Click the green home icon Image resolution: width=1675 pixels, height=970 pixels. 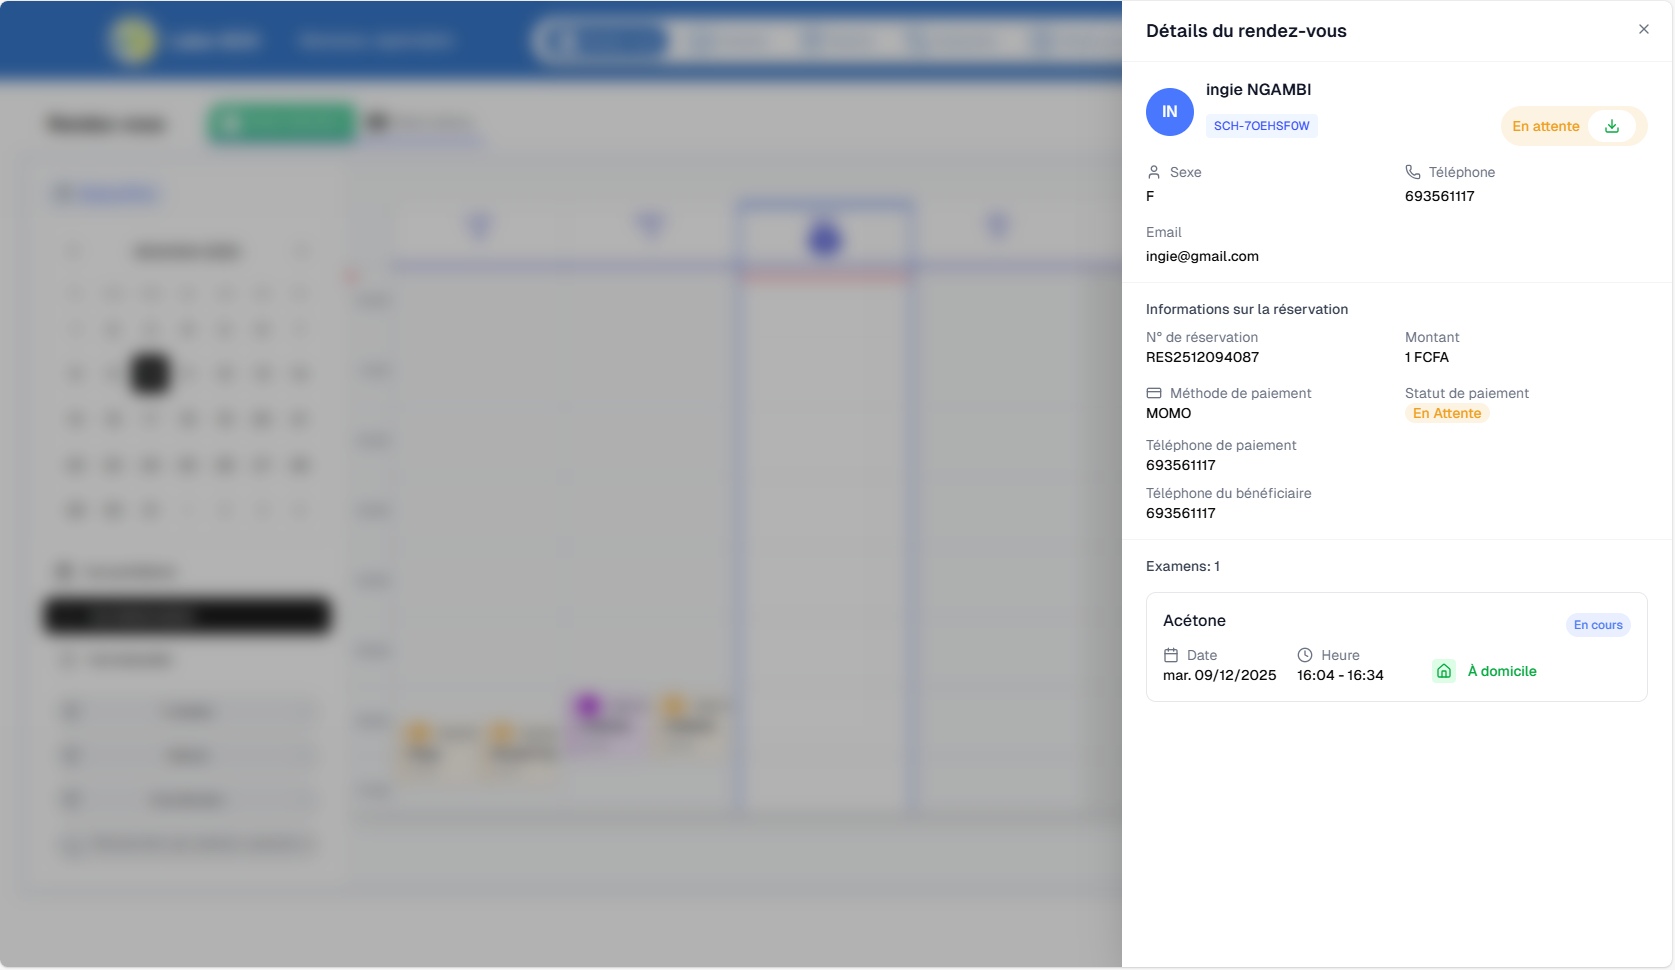(x=1443, y=671)
